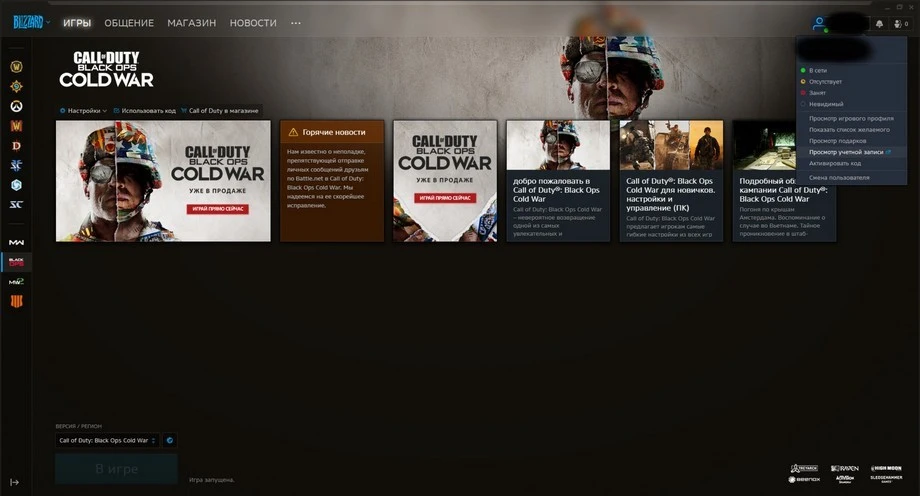Select the Hearthstone game icon
Viewport: 920px width, 496px height.
(x=16, y=86)
